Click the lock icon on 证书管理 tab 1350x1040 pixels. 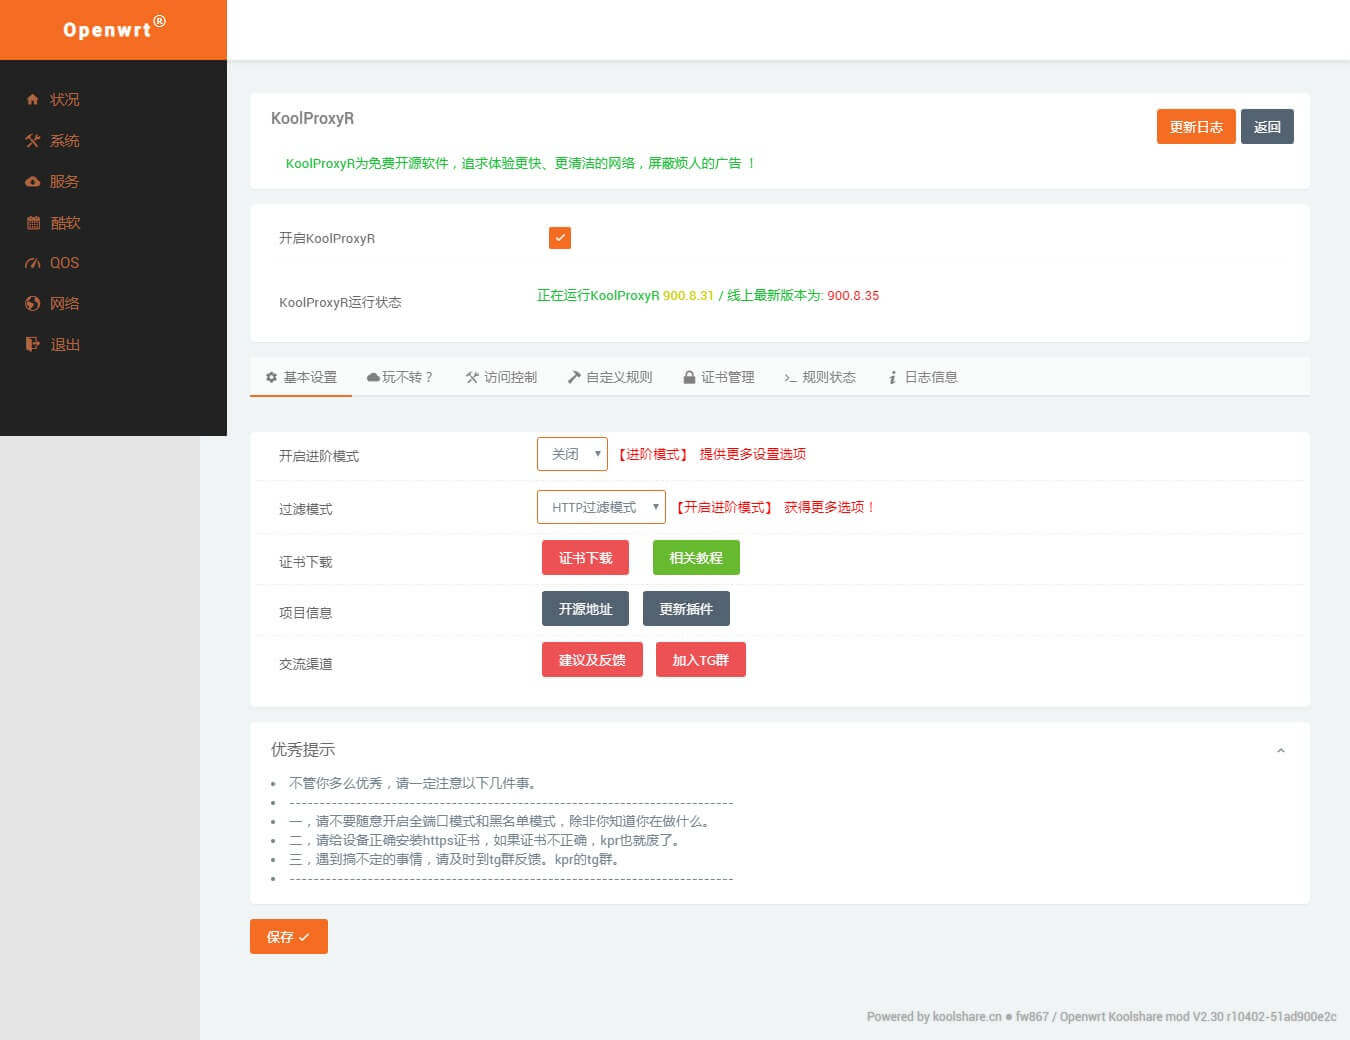tap(689, 377)
